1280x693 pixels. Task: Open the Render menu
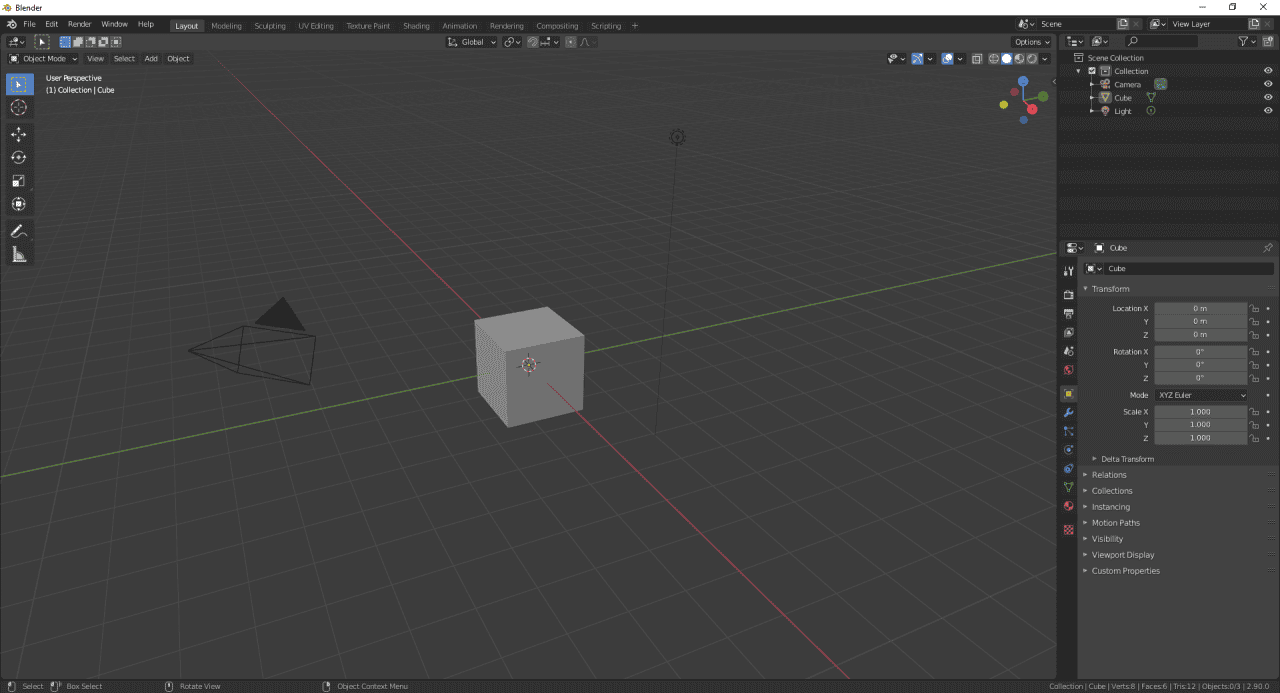pyautogui.click(x=79, y=24)
